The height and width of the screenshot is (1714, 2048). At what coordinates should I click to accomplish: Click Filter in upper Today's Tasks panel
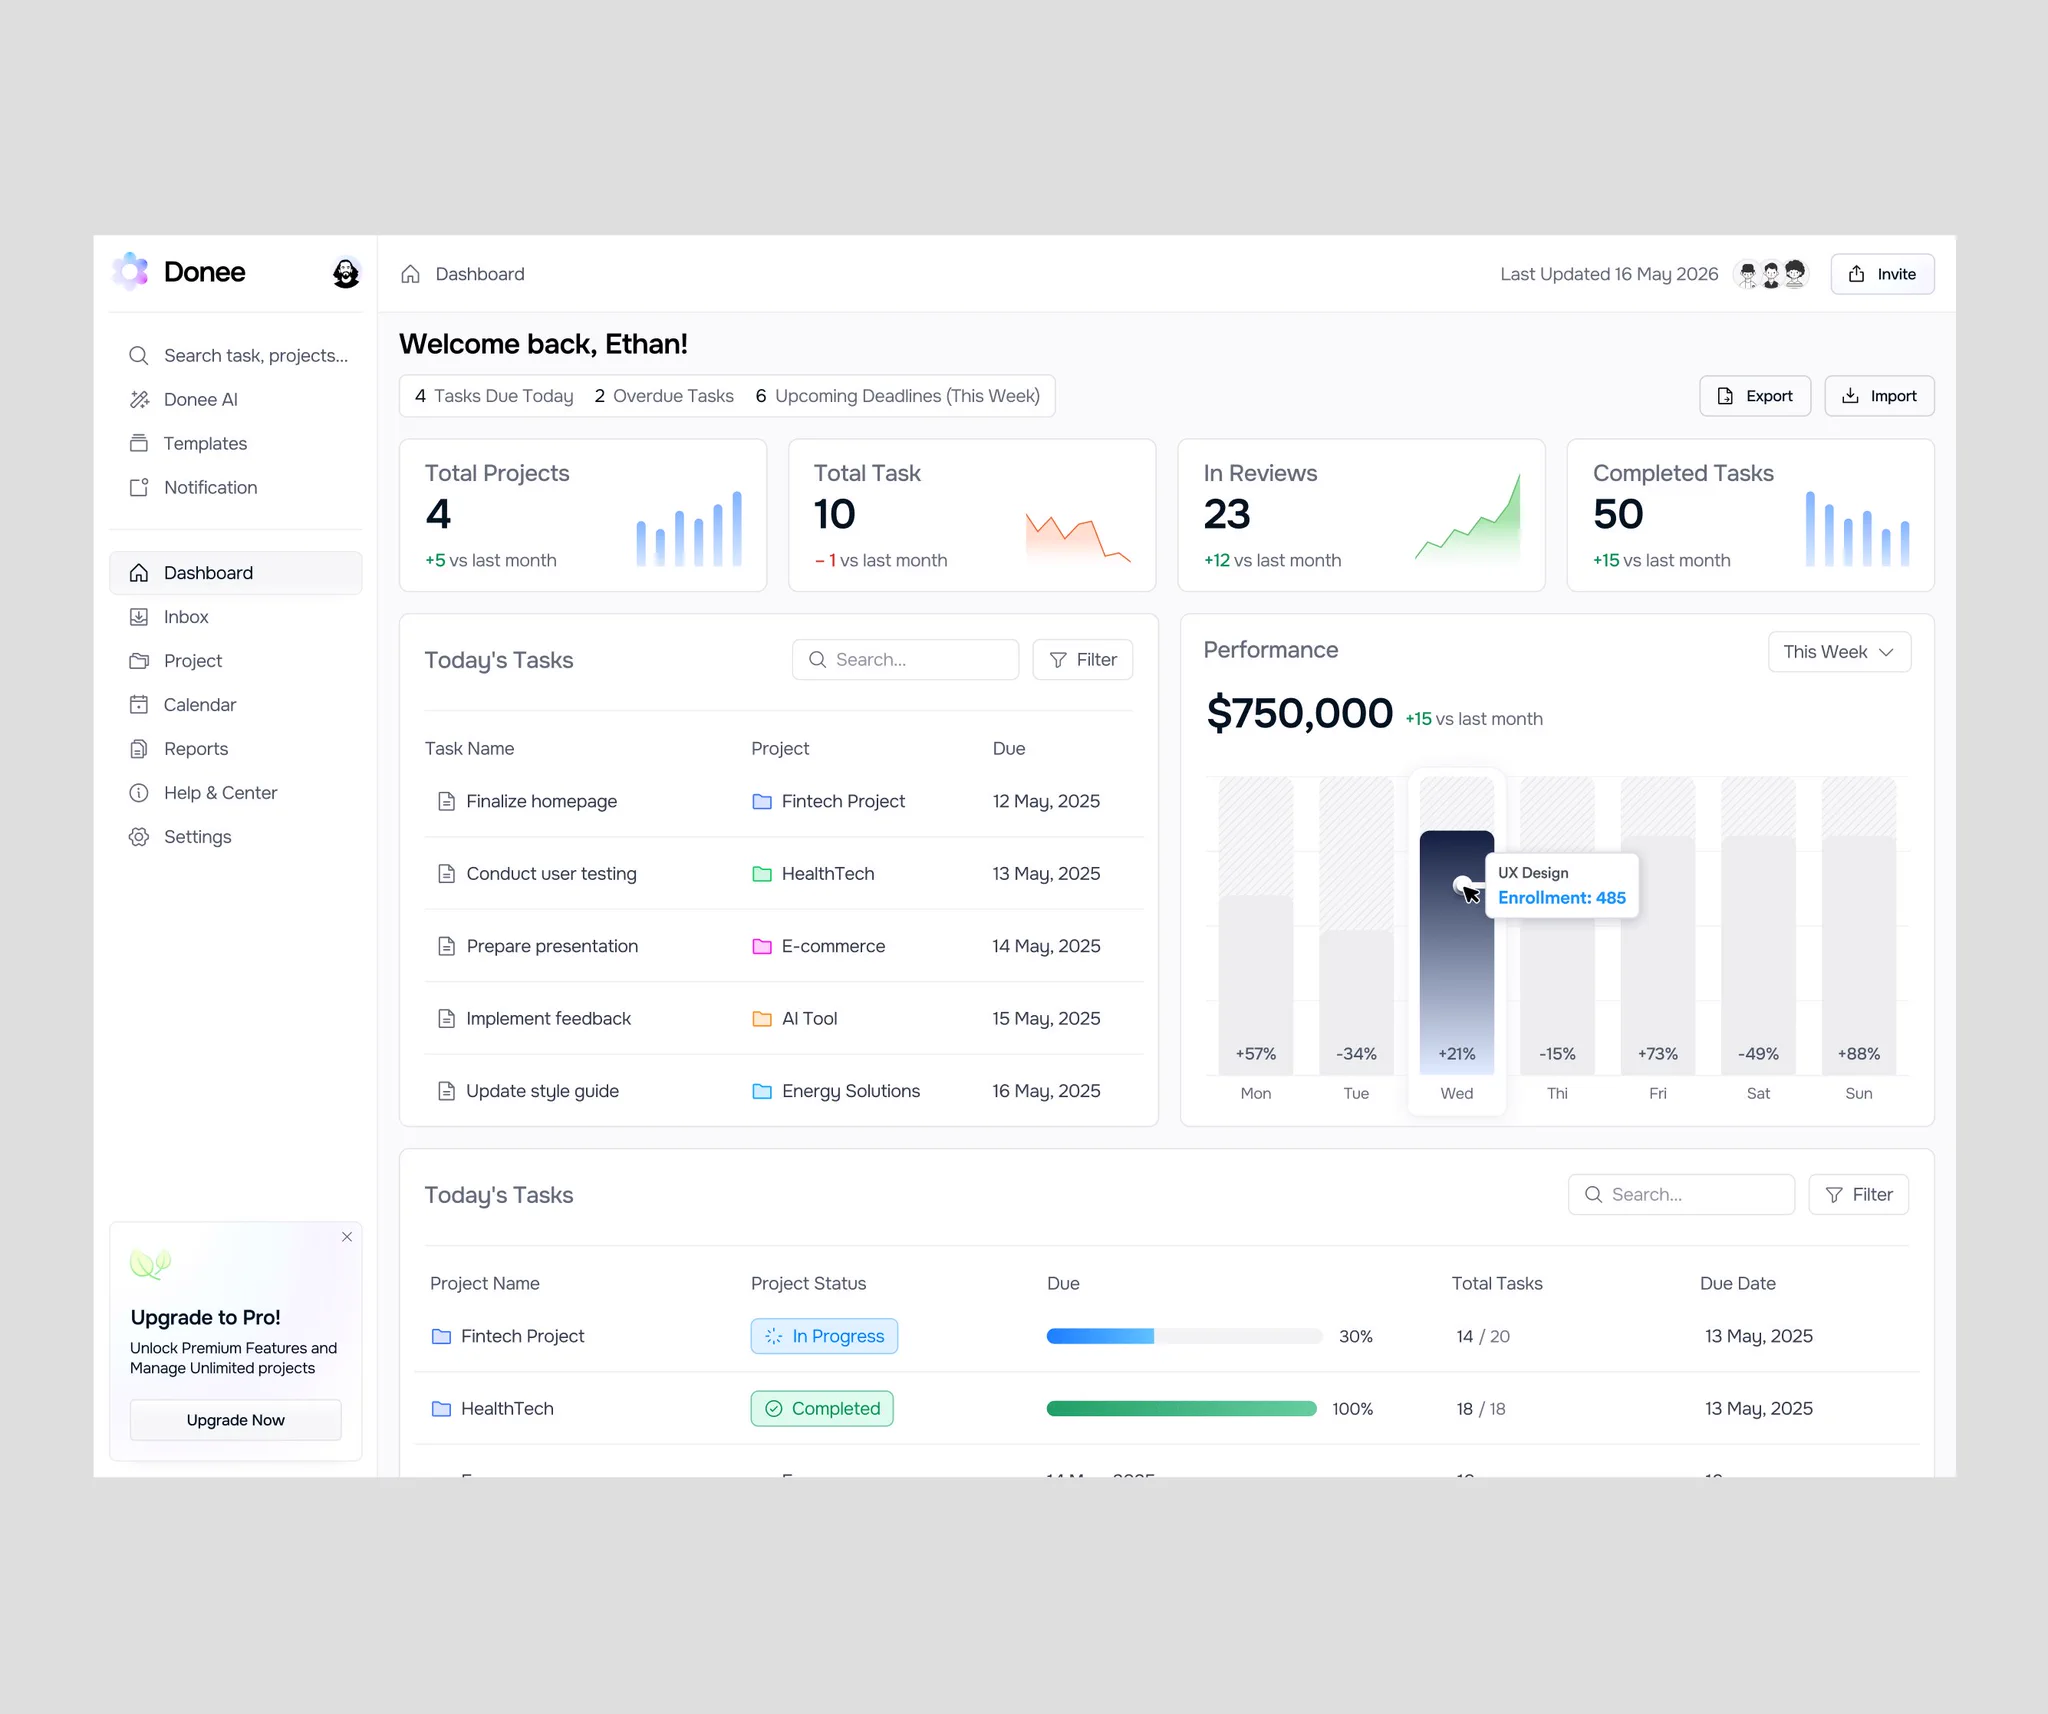pyautogui.click(x=1083, y=660)
